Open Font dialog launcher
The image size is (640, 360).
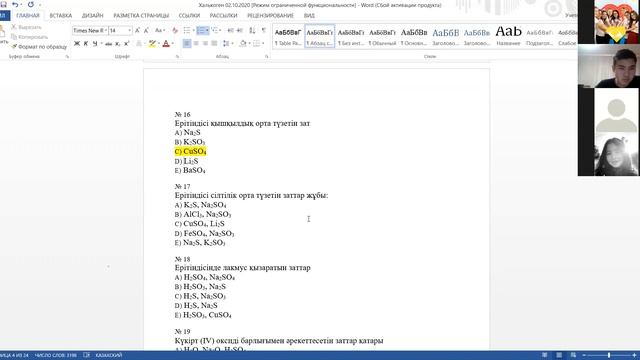click(x=177, y=57)
